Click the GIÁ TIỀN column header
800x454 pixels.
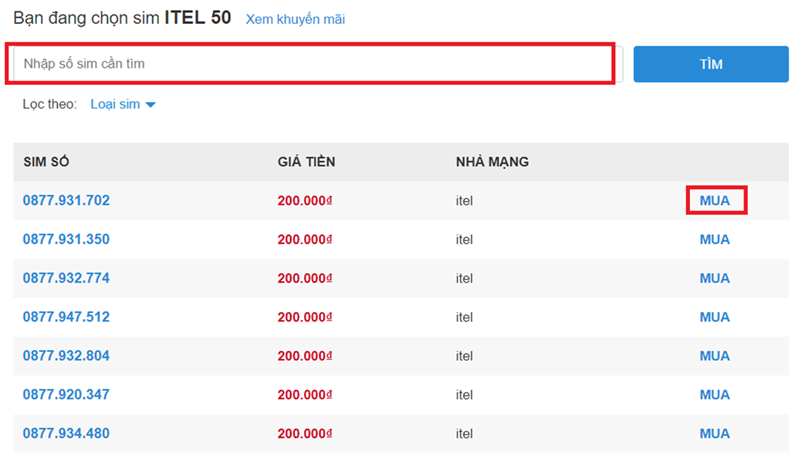308,162
